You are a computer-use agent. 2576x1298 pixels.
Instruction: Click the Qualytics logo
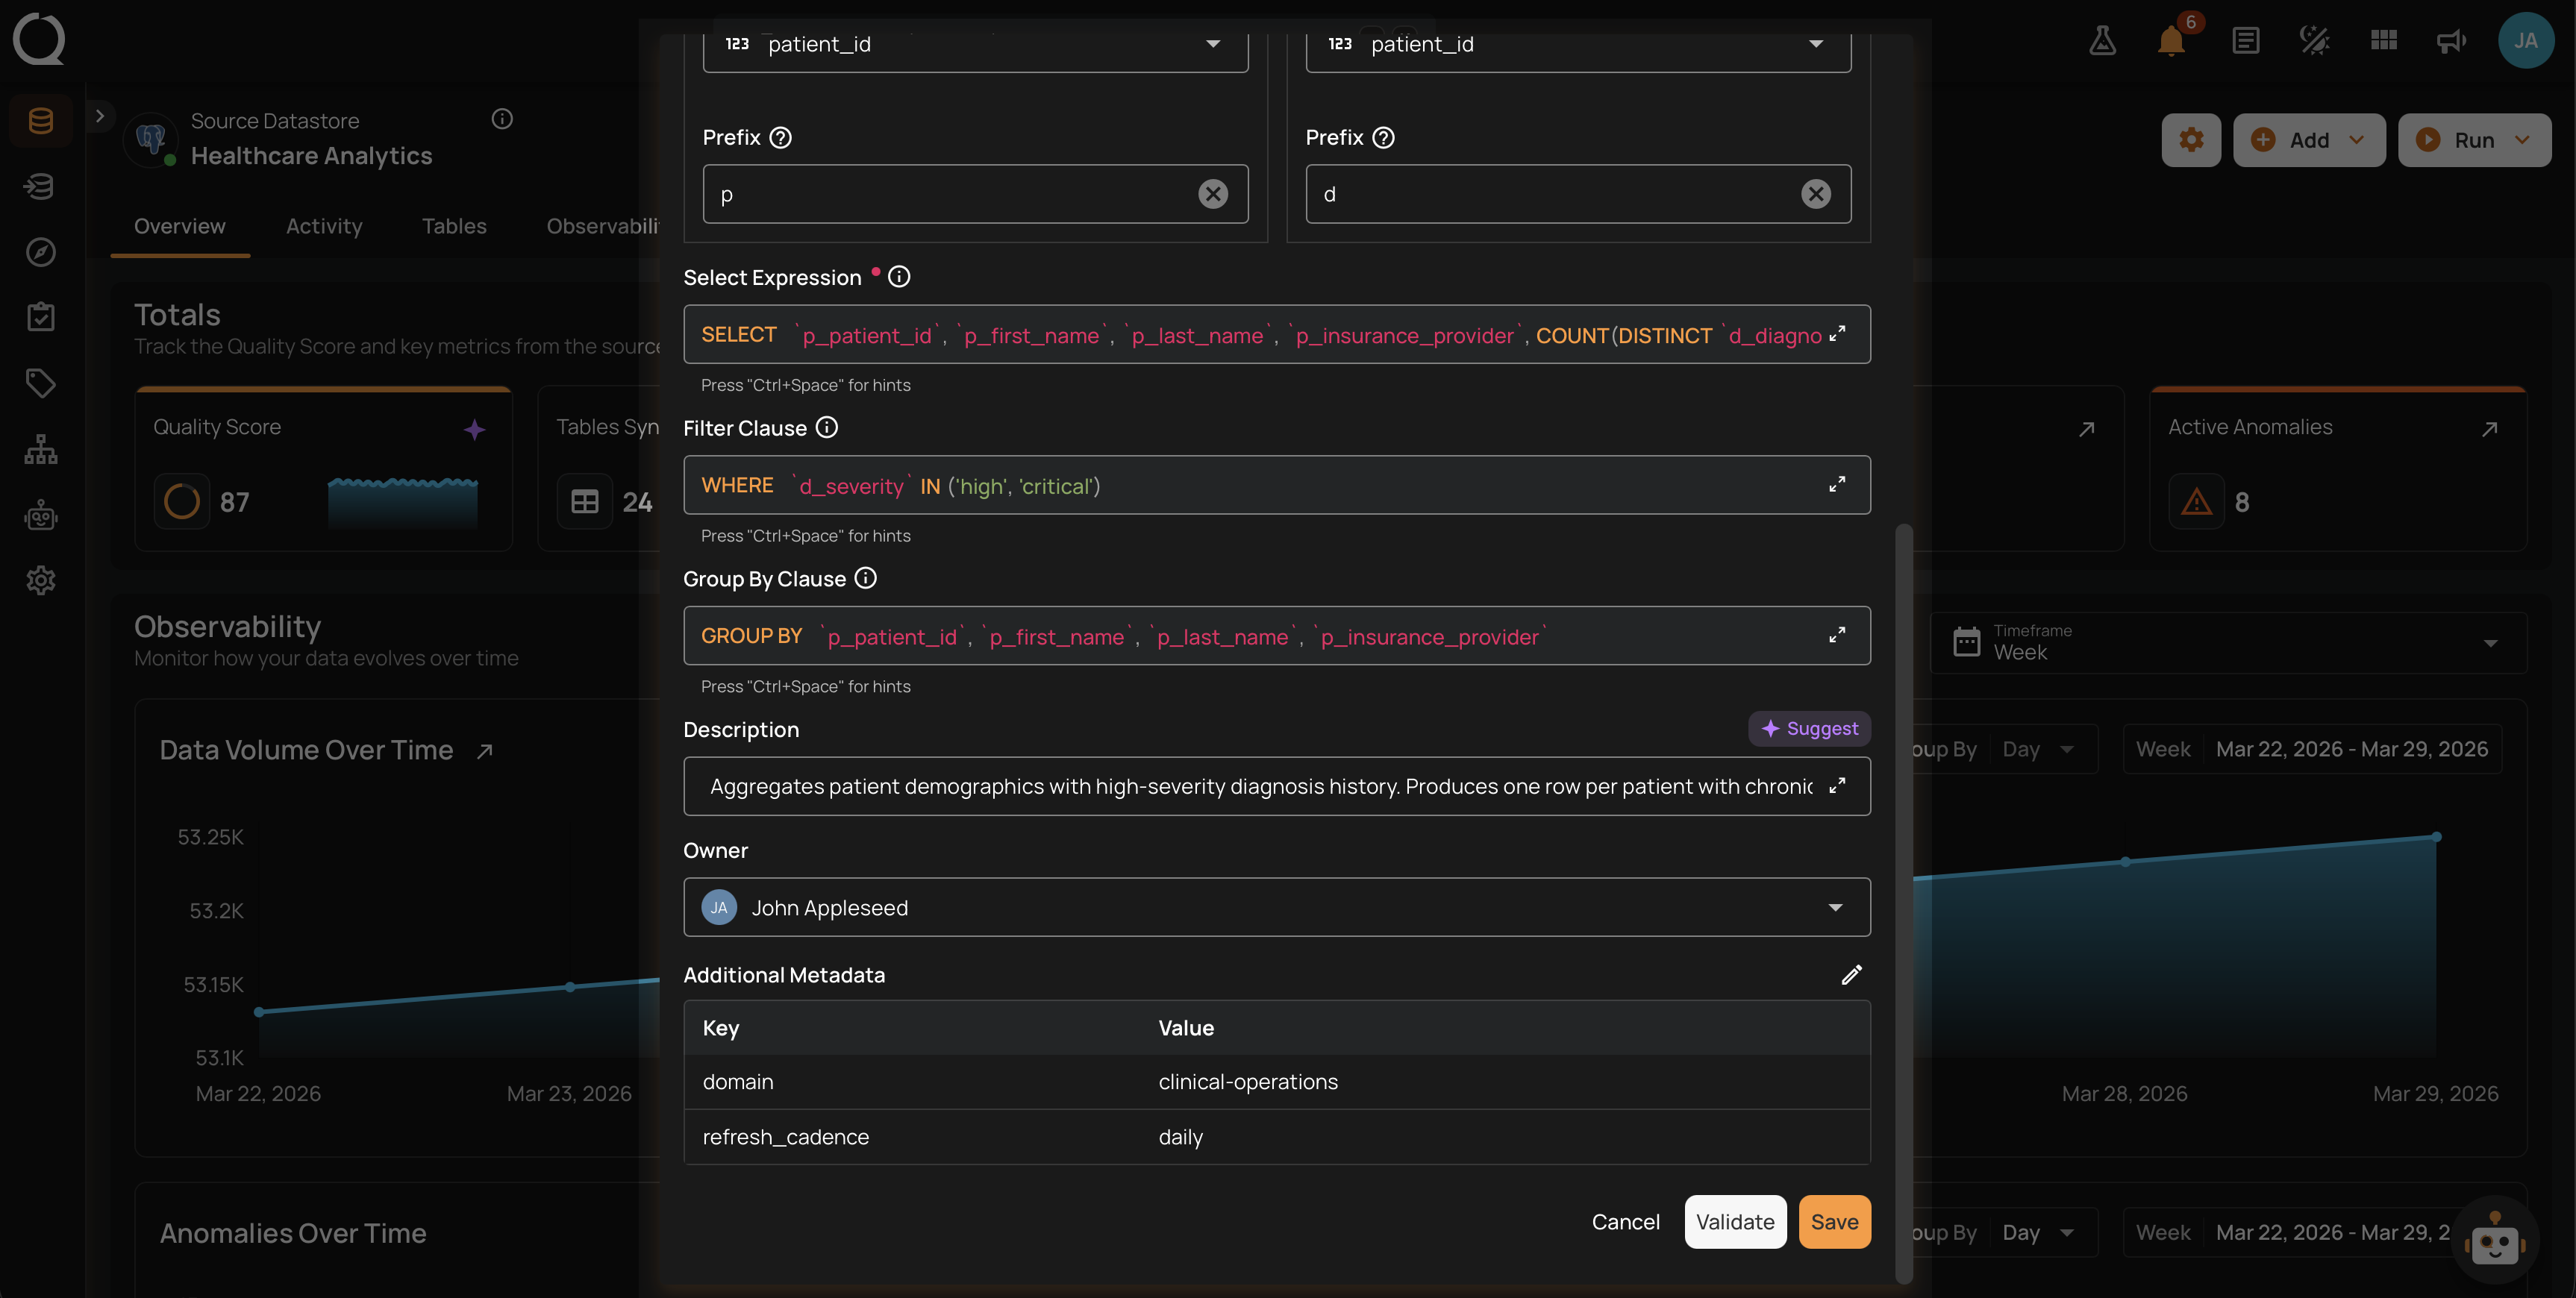coord(39,40)
